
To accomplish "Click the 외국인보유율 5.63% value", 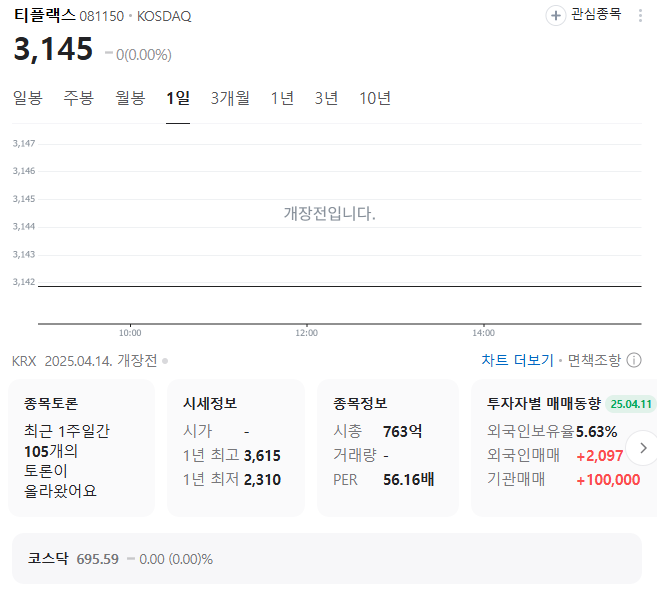I will pyautogui.click(x=597, y=432).
